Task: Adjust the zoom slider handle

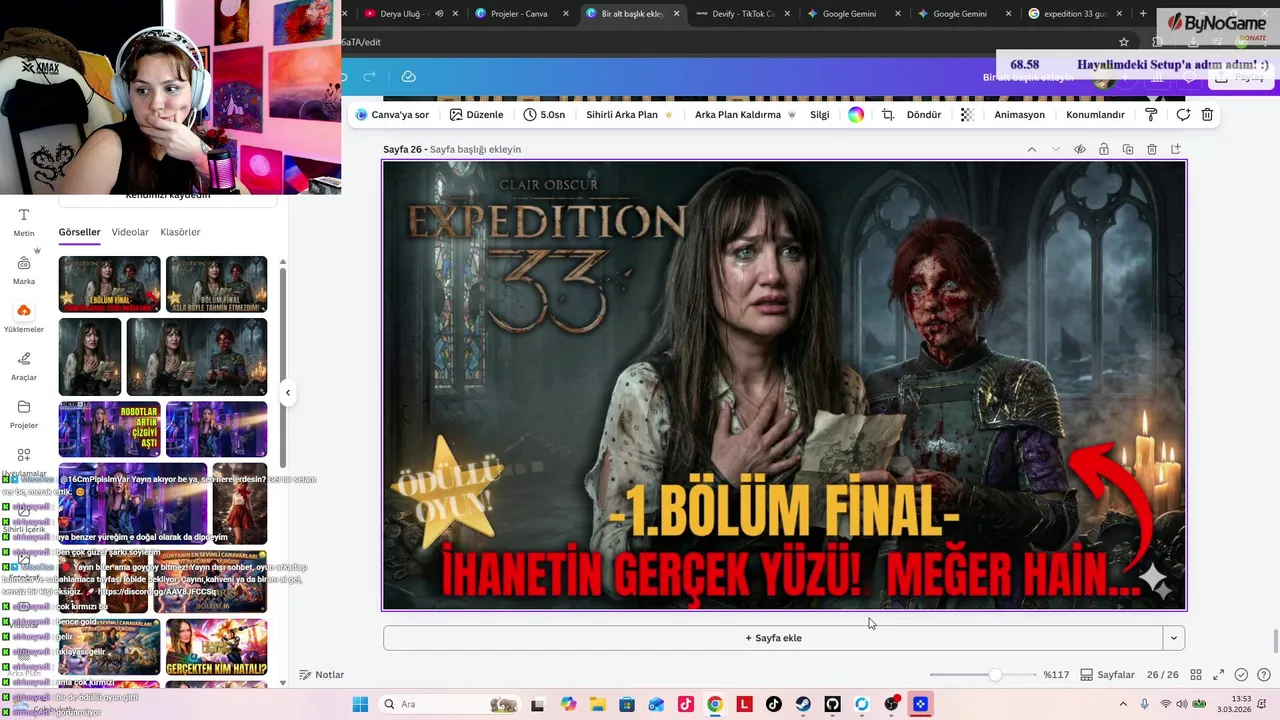Action: 995,675
